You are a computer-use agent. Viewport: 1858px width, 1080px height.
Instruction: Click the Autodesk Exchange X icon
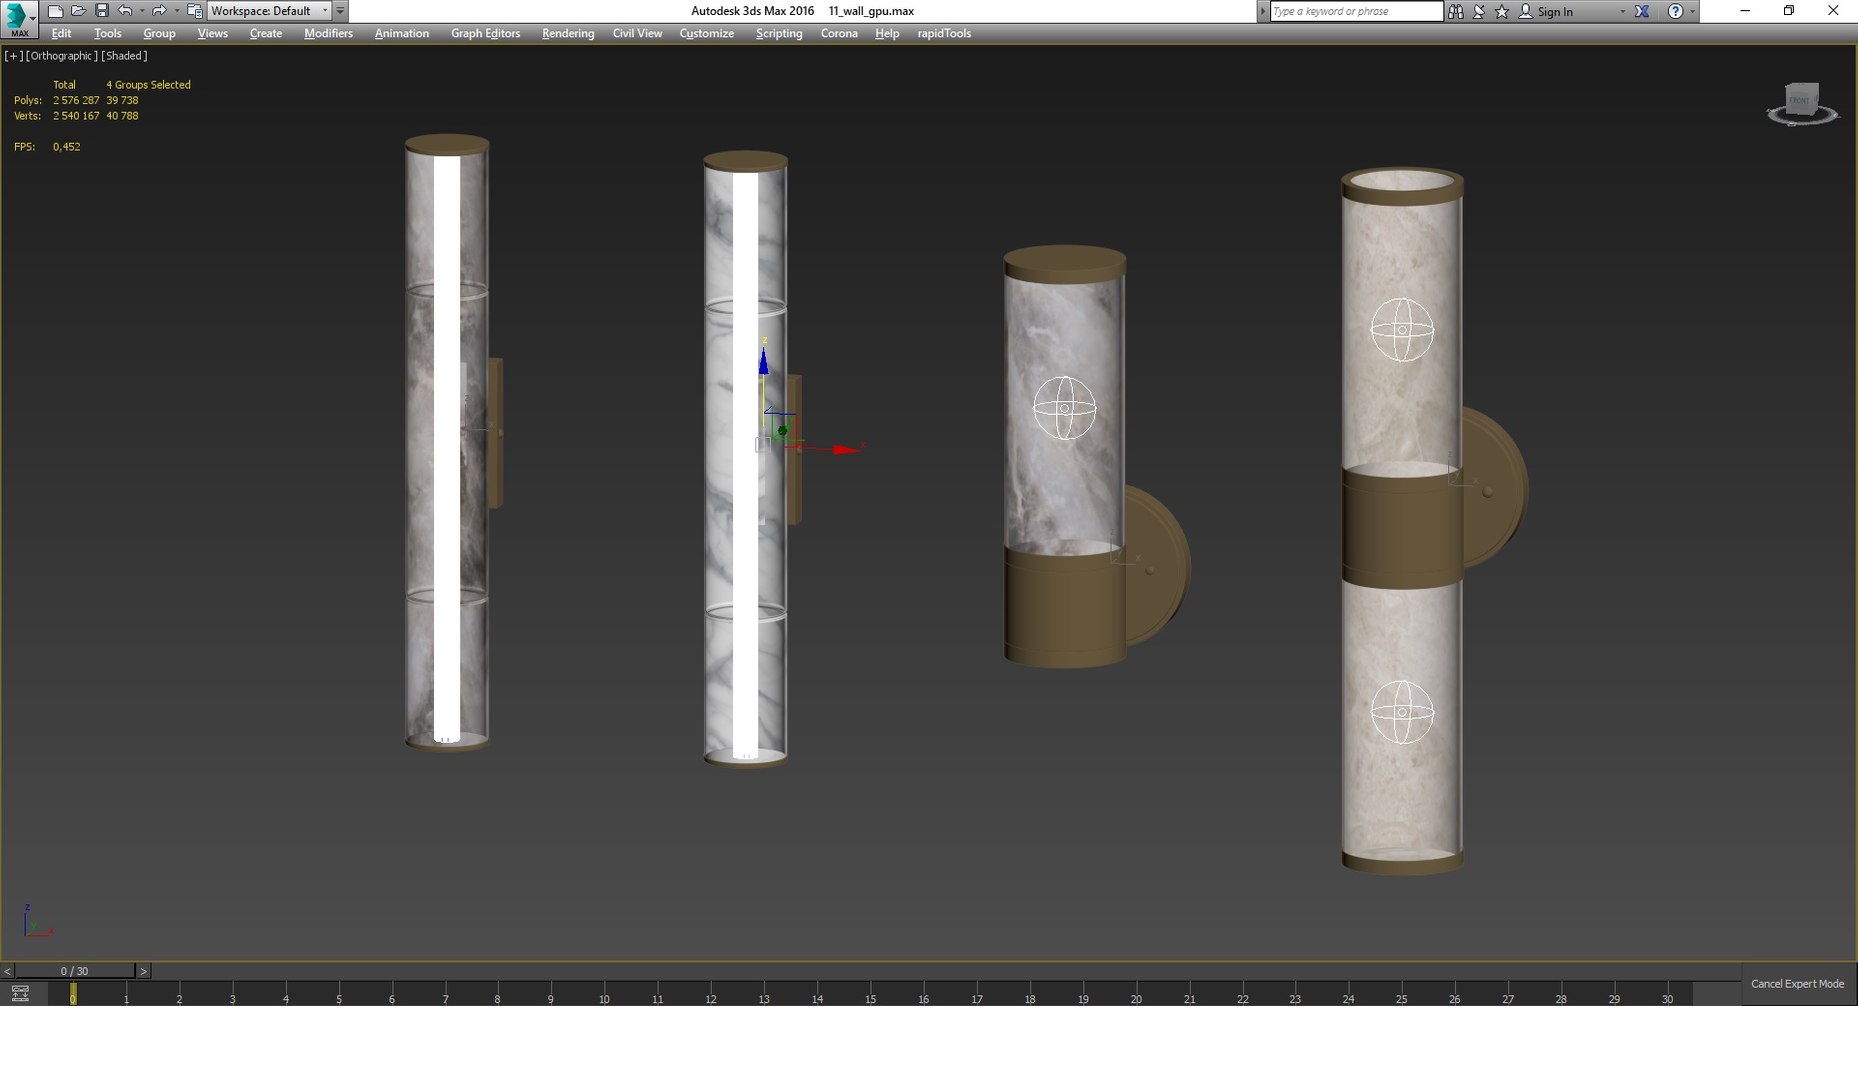[x=1641, y=11]
